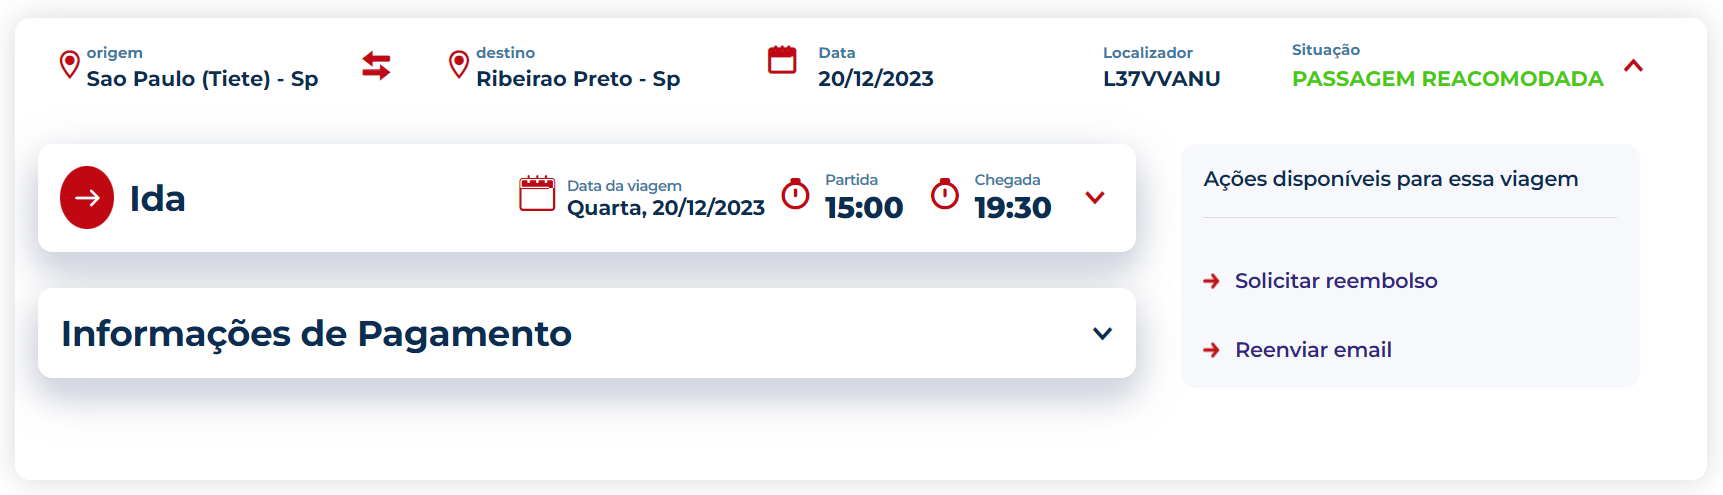
Task: Expand the Ida trip section chevron
Action: click(1095, 198)
